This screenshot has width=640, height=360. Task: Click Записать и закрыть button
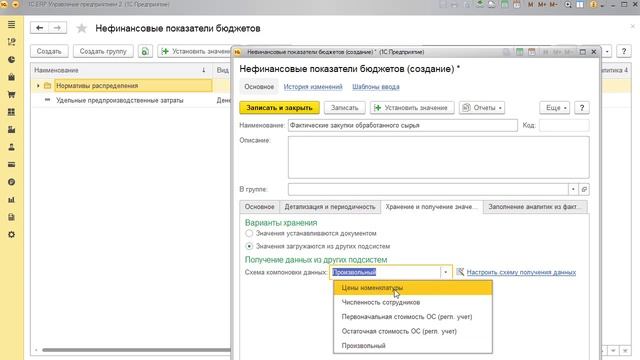click(x=279, y=108)
